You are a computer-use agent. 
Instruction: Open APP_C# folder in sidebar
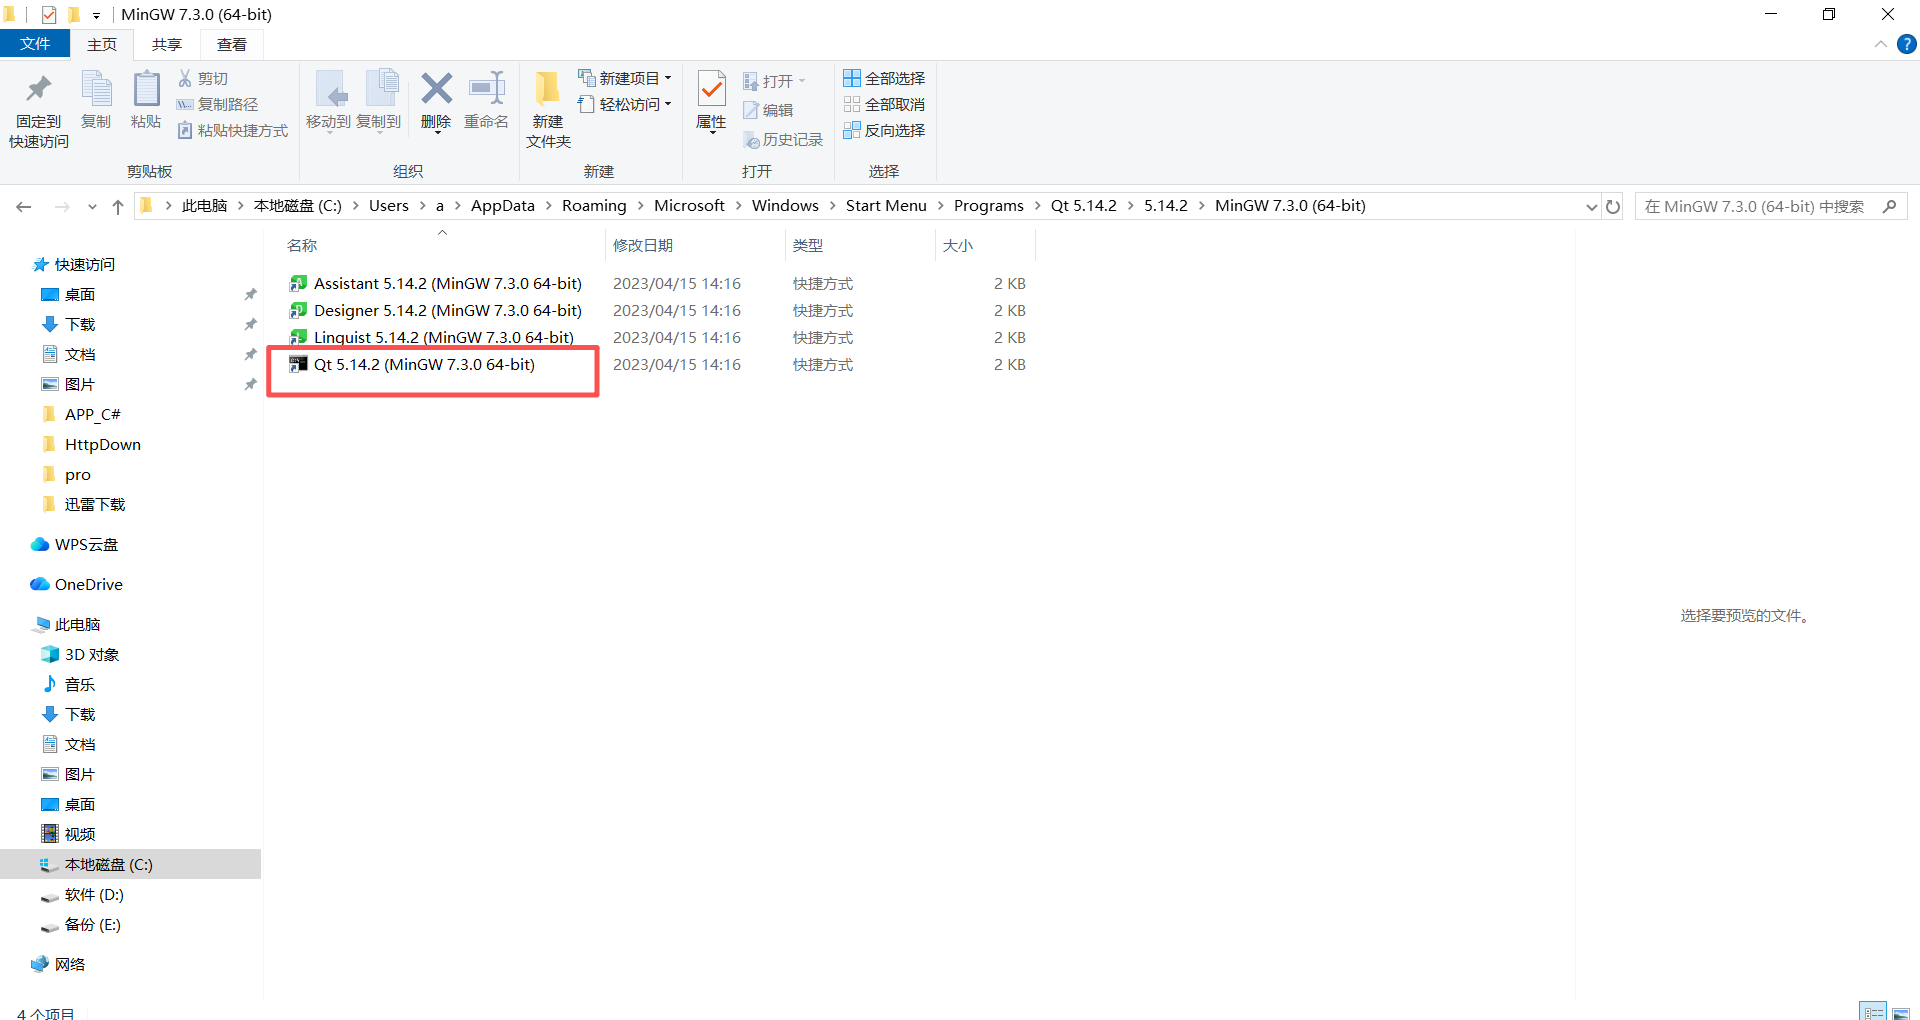point(82,415)
